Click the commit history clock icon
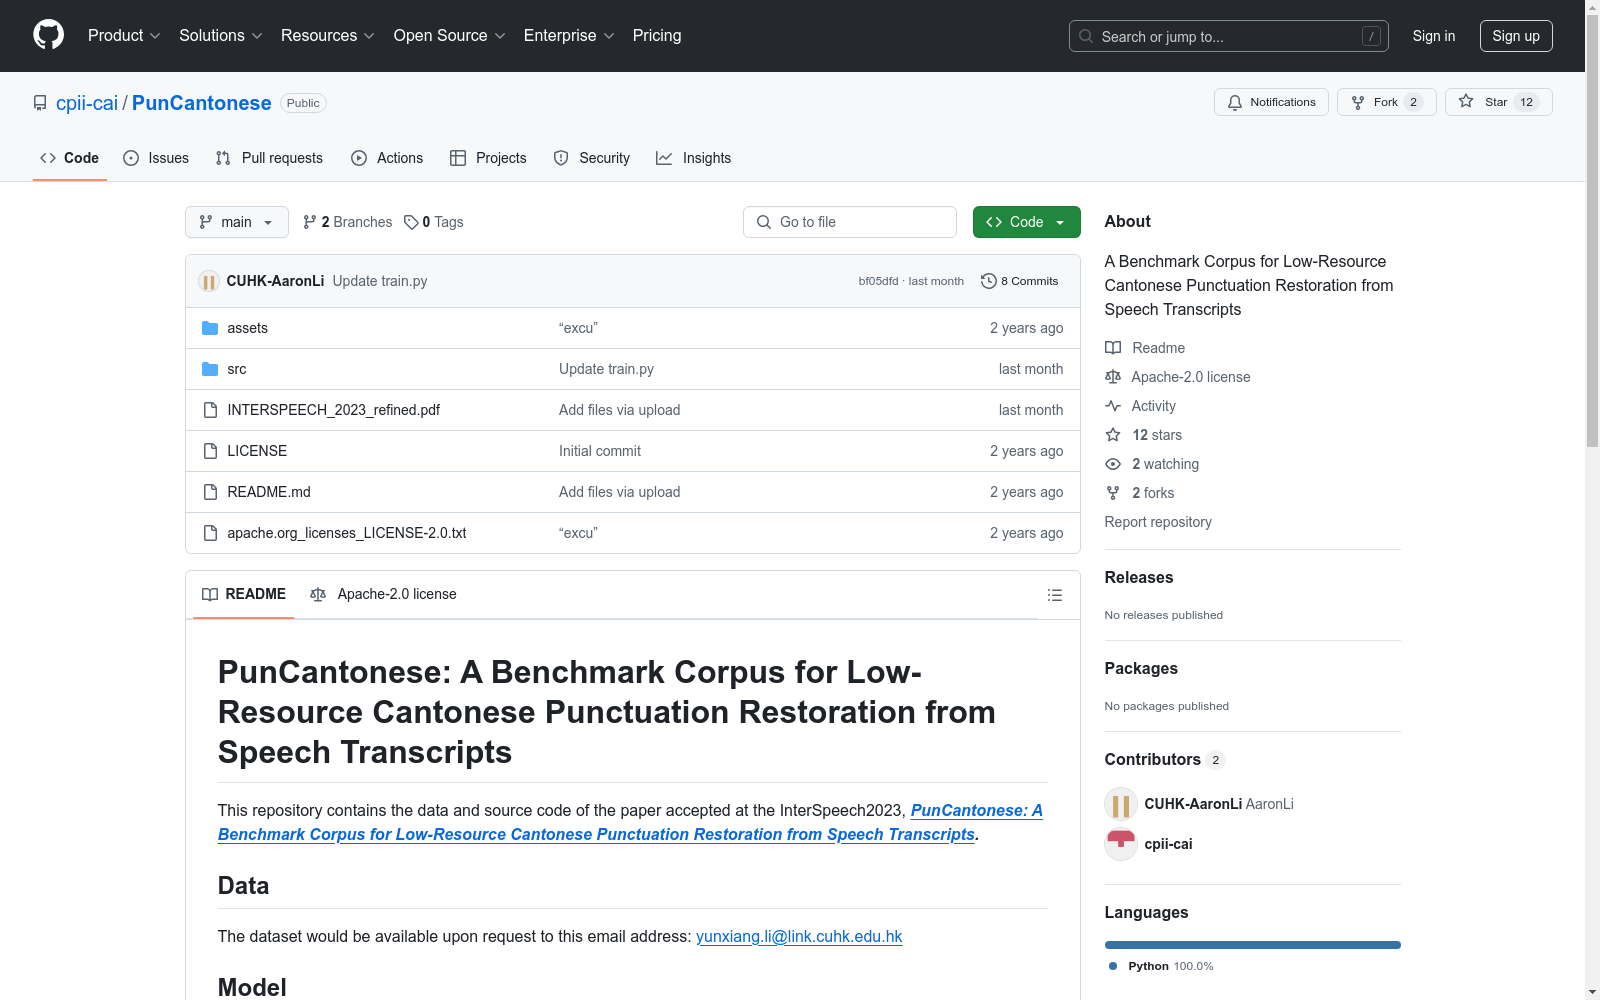Image resolution: width=1600 pixels, height=1000 pixels. [x=989, y=281]
